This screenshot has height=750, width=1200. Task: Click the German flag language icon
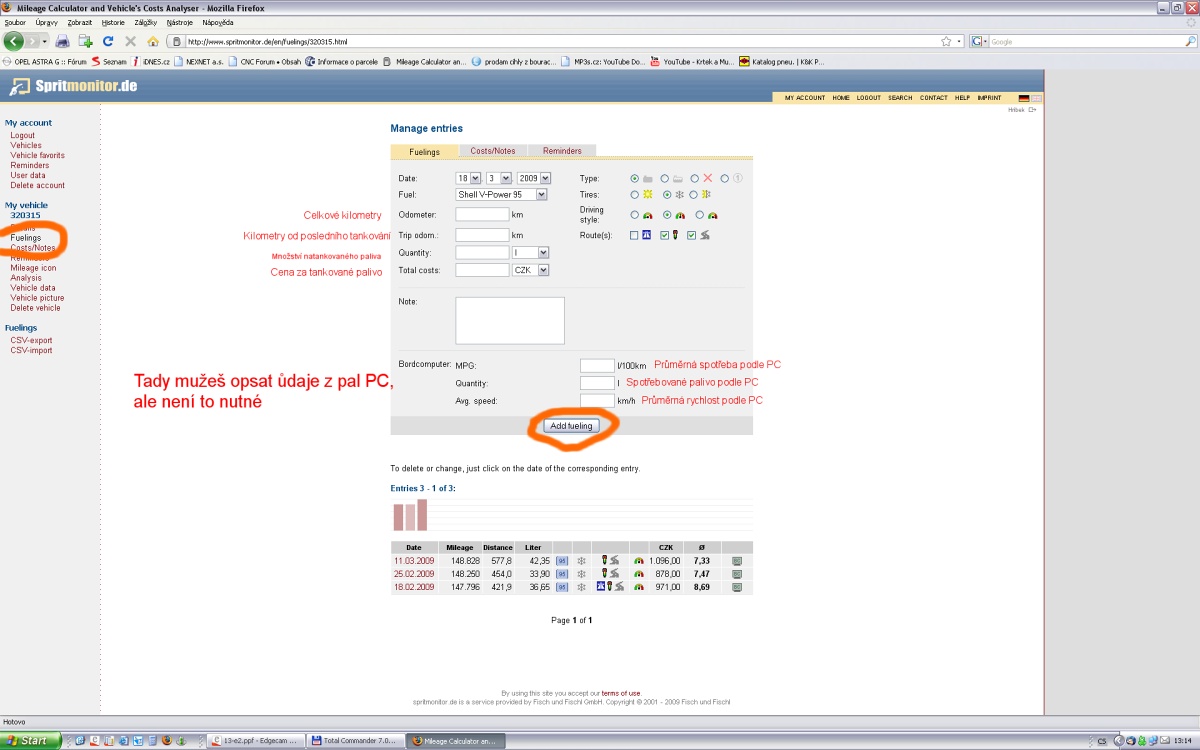1024,98
